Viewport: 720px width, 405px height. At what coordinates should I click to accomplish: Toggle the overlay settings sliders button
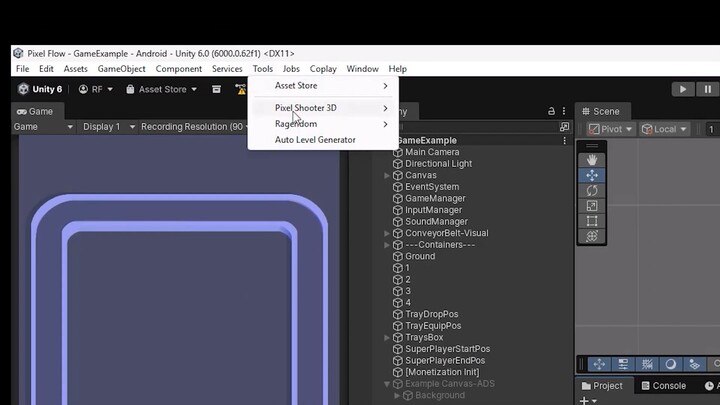click(623, 364)
